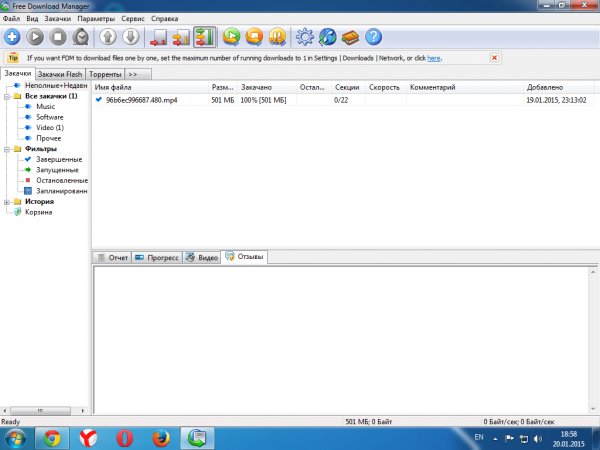Open the Сервис menu
Viewport: 600px width, 450px height.
pyautogui.click(x=133, y=18)
